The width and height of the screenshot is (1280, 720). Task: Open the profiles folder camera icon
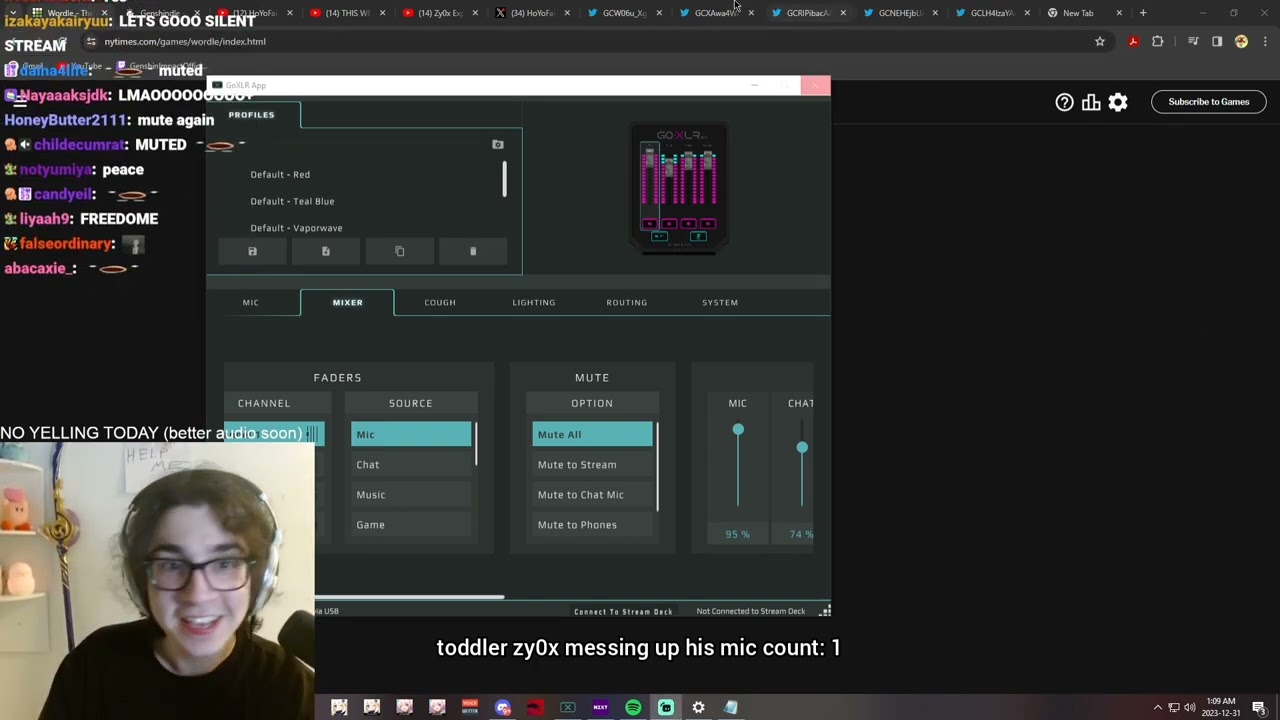[498, 144]
